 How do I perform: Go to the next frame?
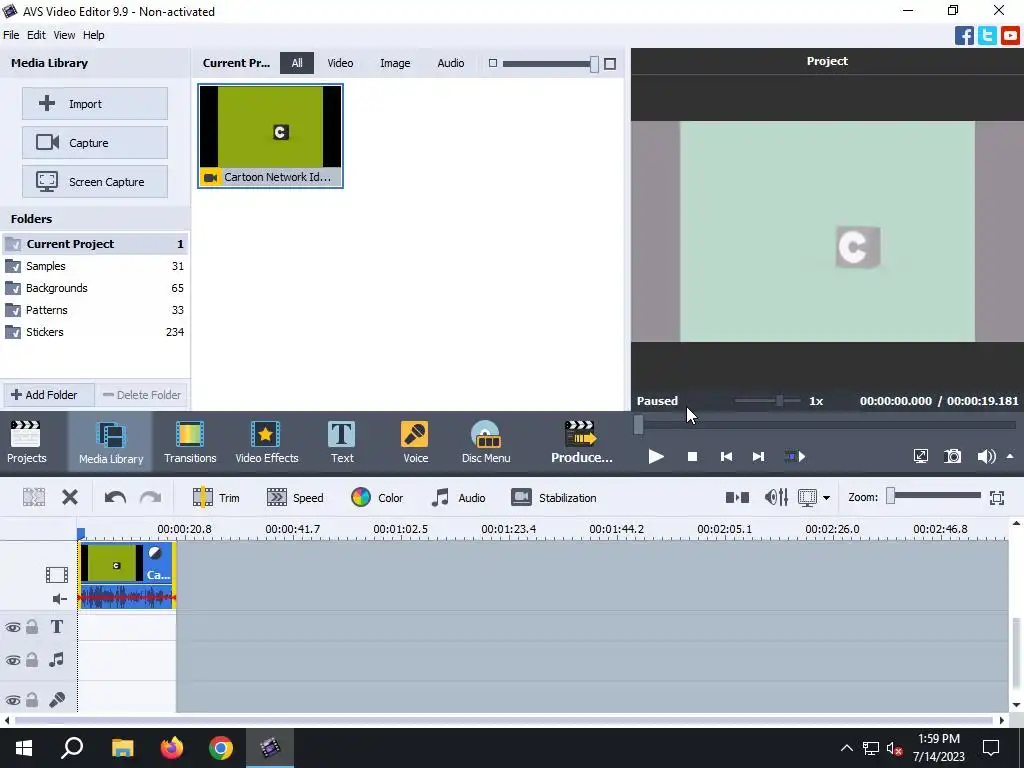(758, 456)
